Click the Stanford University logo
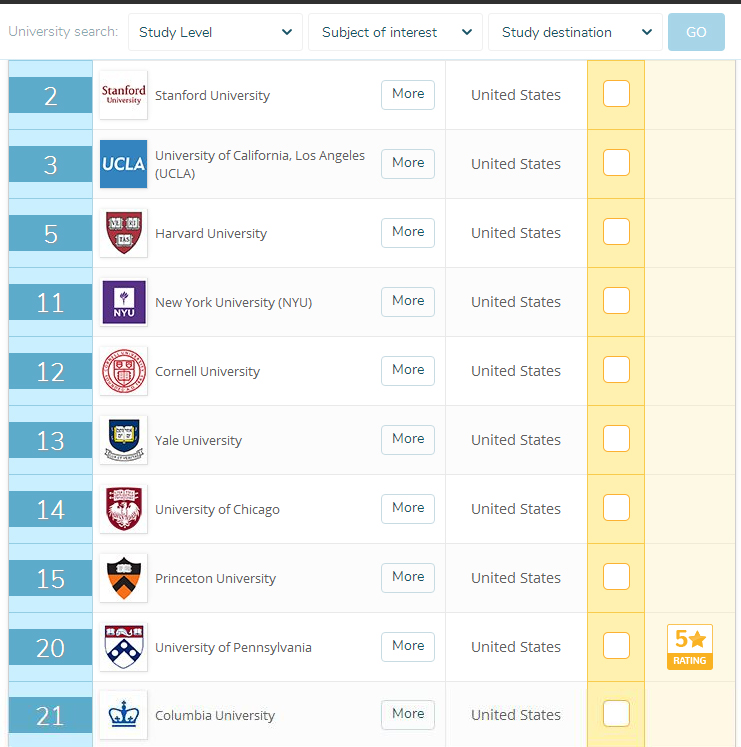The width and height of the screenshot is (741, 747). [x=123, y=95]
